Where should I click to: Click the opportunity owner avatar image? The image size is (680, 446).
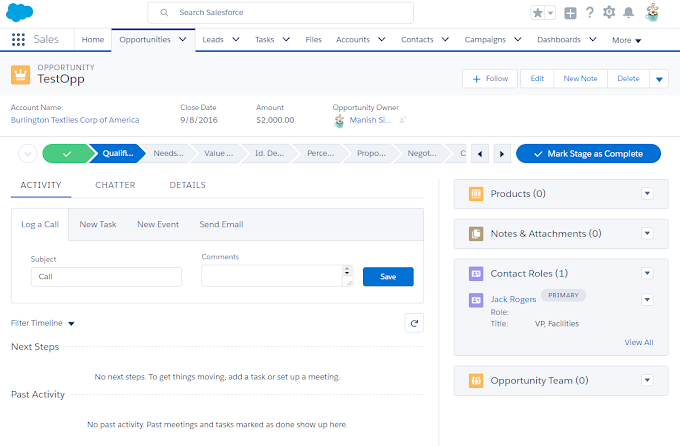[339, 121]
